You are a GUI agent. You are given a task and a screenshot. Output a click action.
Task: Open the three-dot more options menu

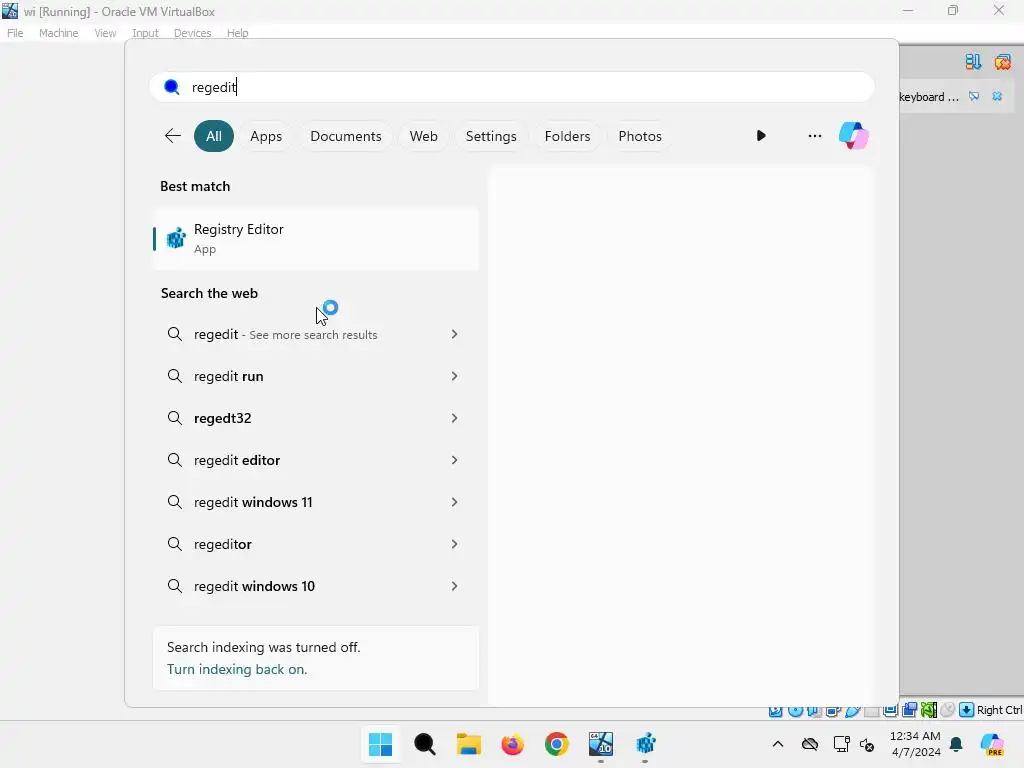814,136
